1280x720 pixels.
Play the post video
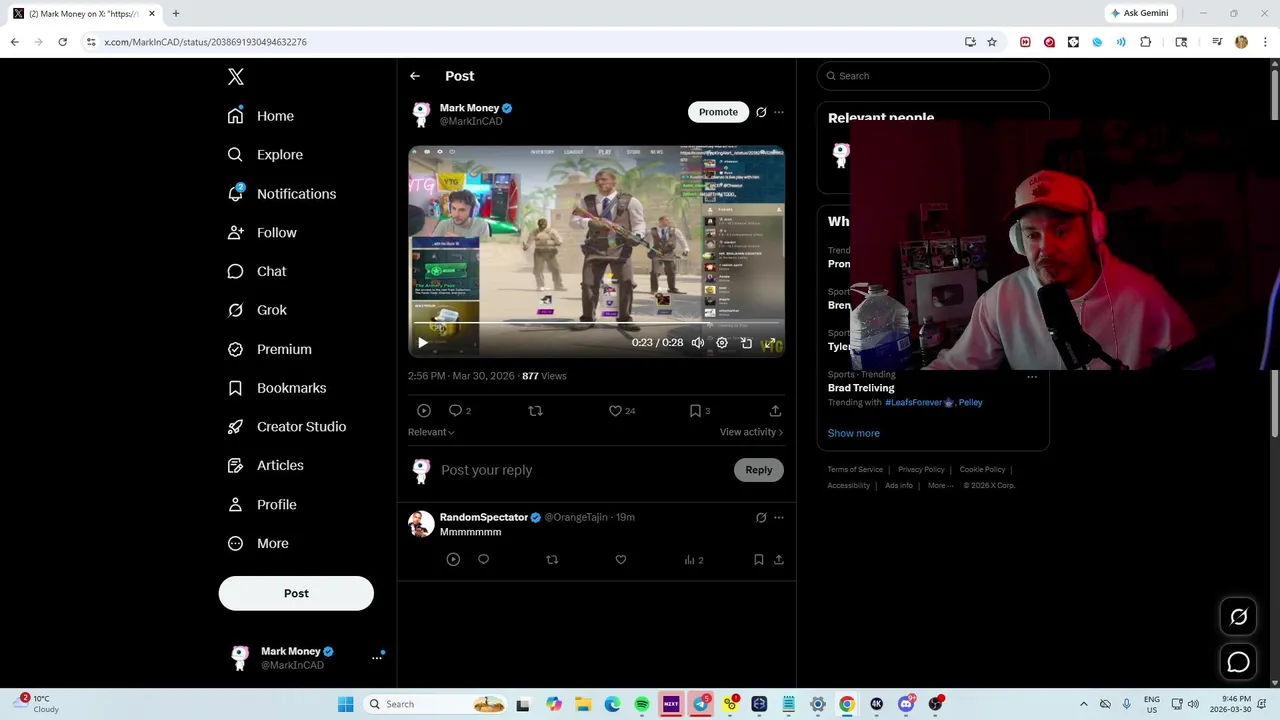click(423, 343)
